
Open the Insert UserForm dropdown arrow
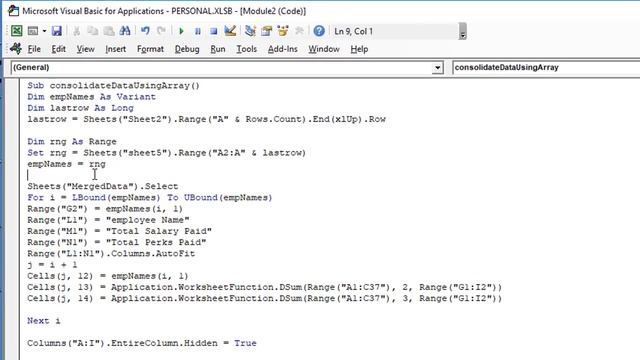[x=44, y=31]
